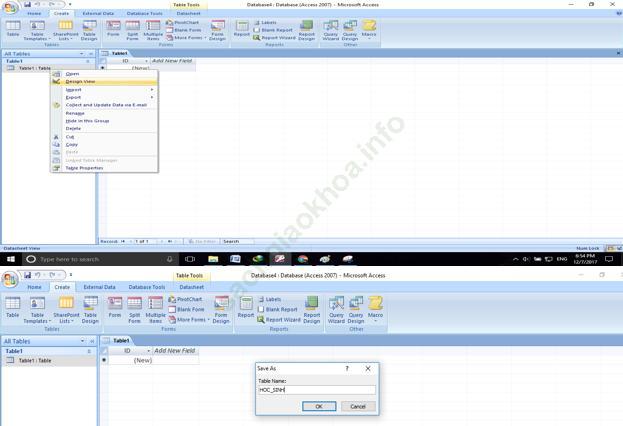This screenshot has height=426, width=623.
Task: Click Query Wizard in the upper window ribbon
Action: 331,31
